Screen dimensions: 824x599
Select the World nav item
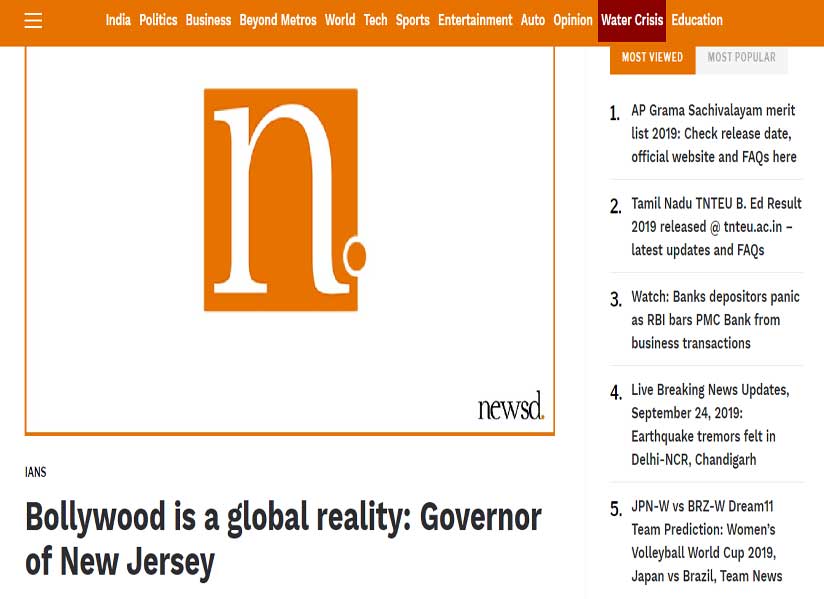(x=340, y=20)
